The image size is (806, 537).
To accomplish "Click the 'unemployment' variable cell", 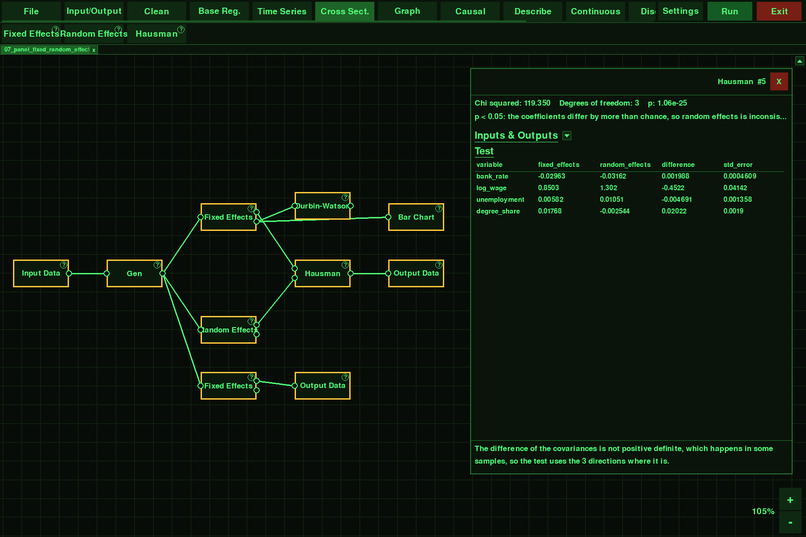I will point(500,199).
